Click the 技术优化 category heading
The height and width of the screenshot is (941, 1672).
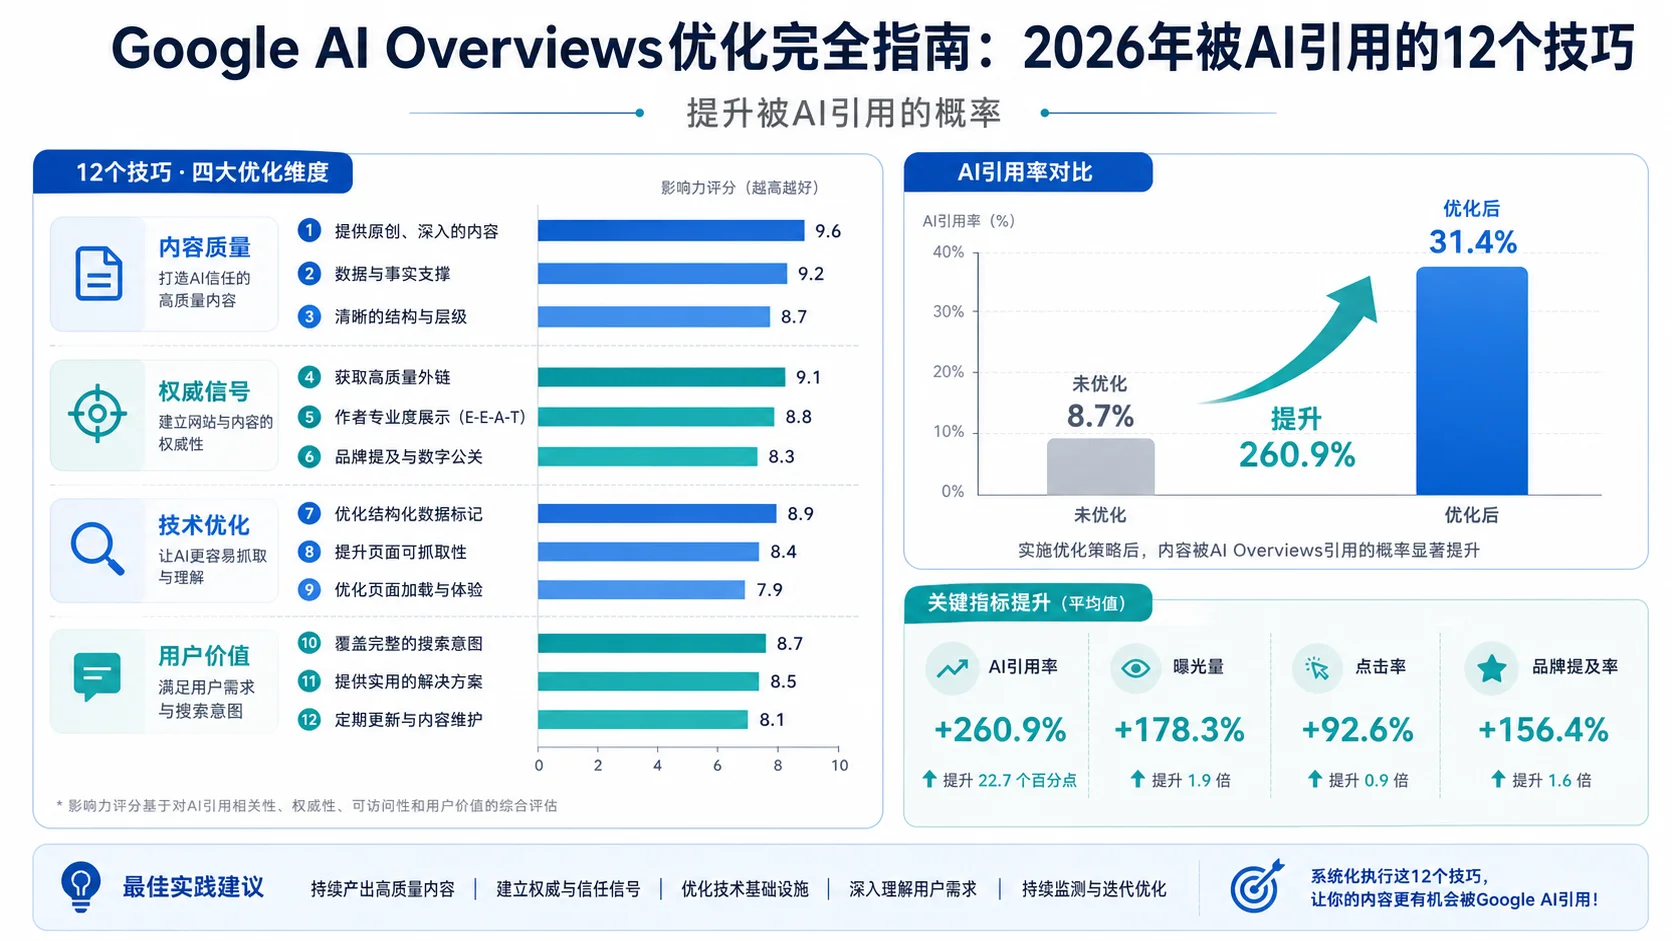pos(204,525)
